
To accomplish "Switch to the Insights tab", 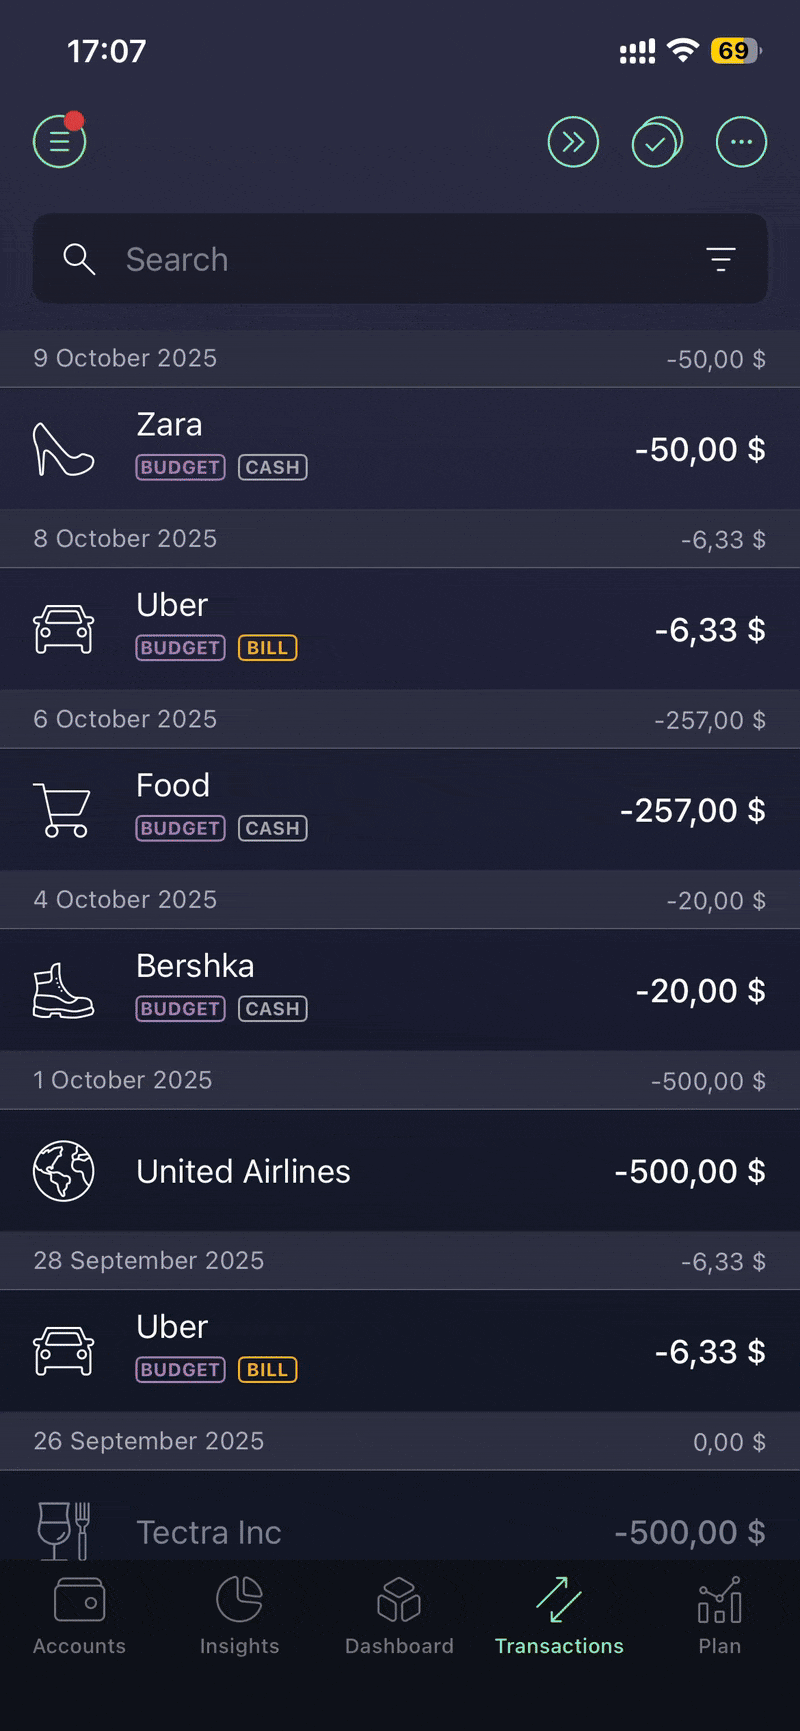I will click(239, 1616).
